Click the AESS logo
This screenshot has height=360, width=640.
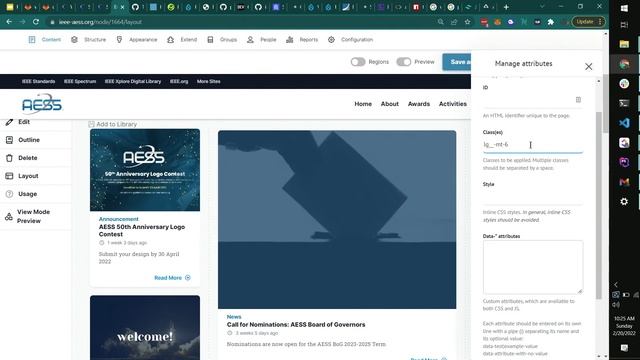click(x=42, y=104)
